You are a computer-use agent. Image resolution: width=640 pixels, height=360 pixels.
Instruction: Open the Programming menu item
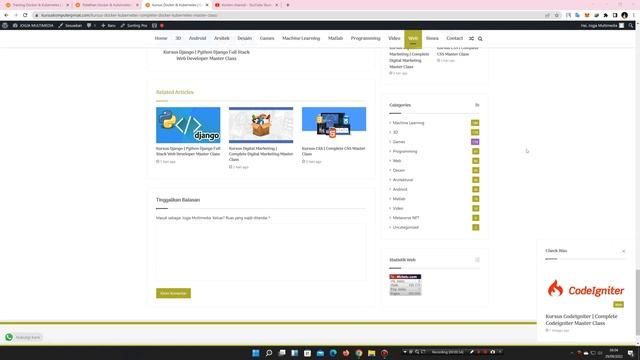[x=365, y=38]
